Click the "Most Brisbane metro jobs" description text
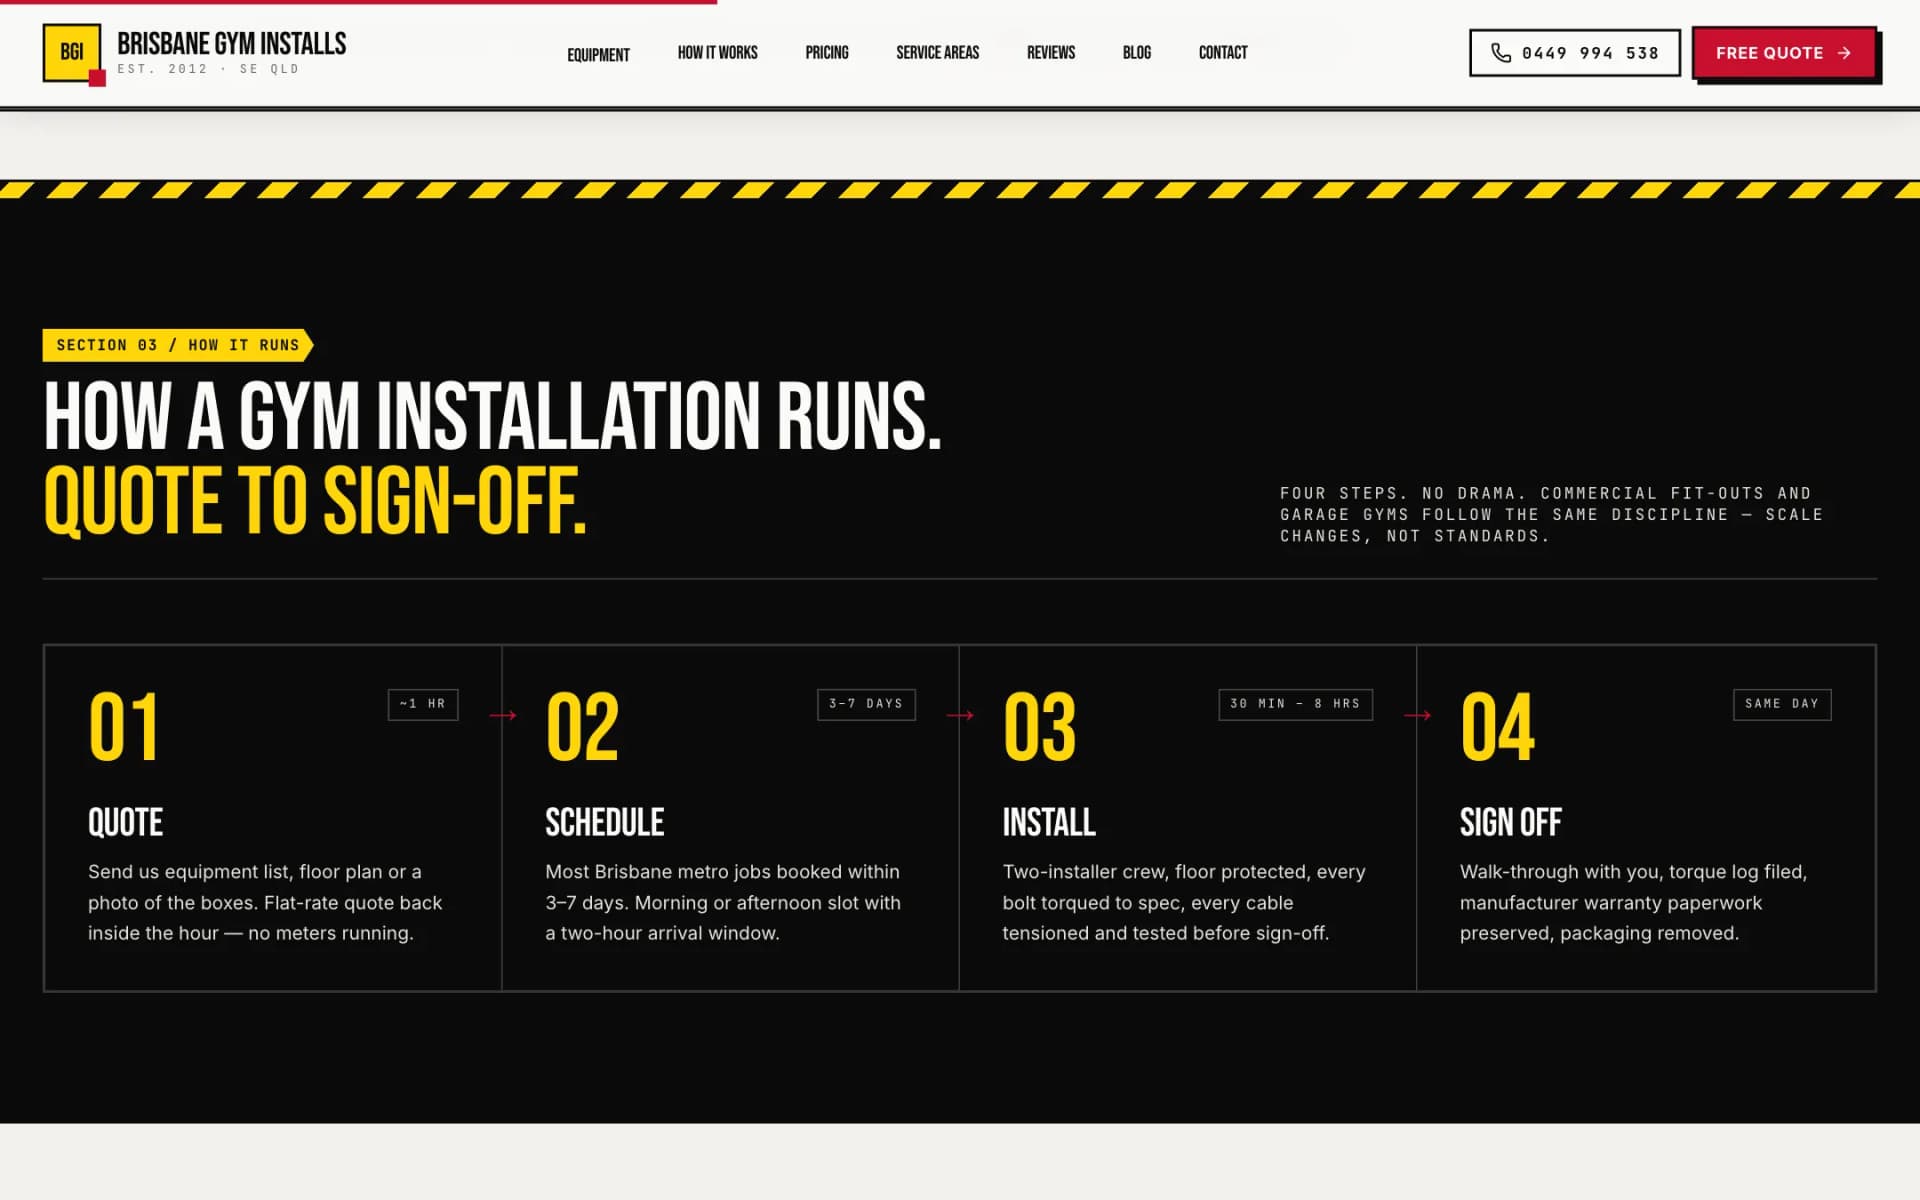Screen dimensions: 1920x1200 pyautogui.click(x=723, y=902)
